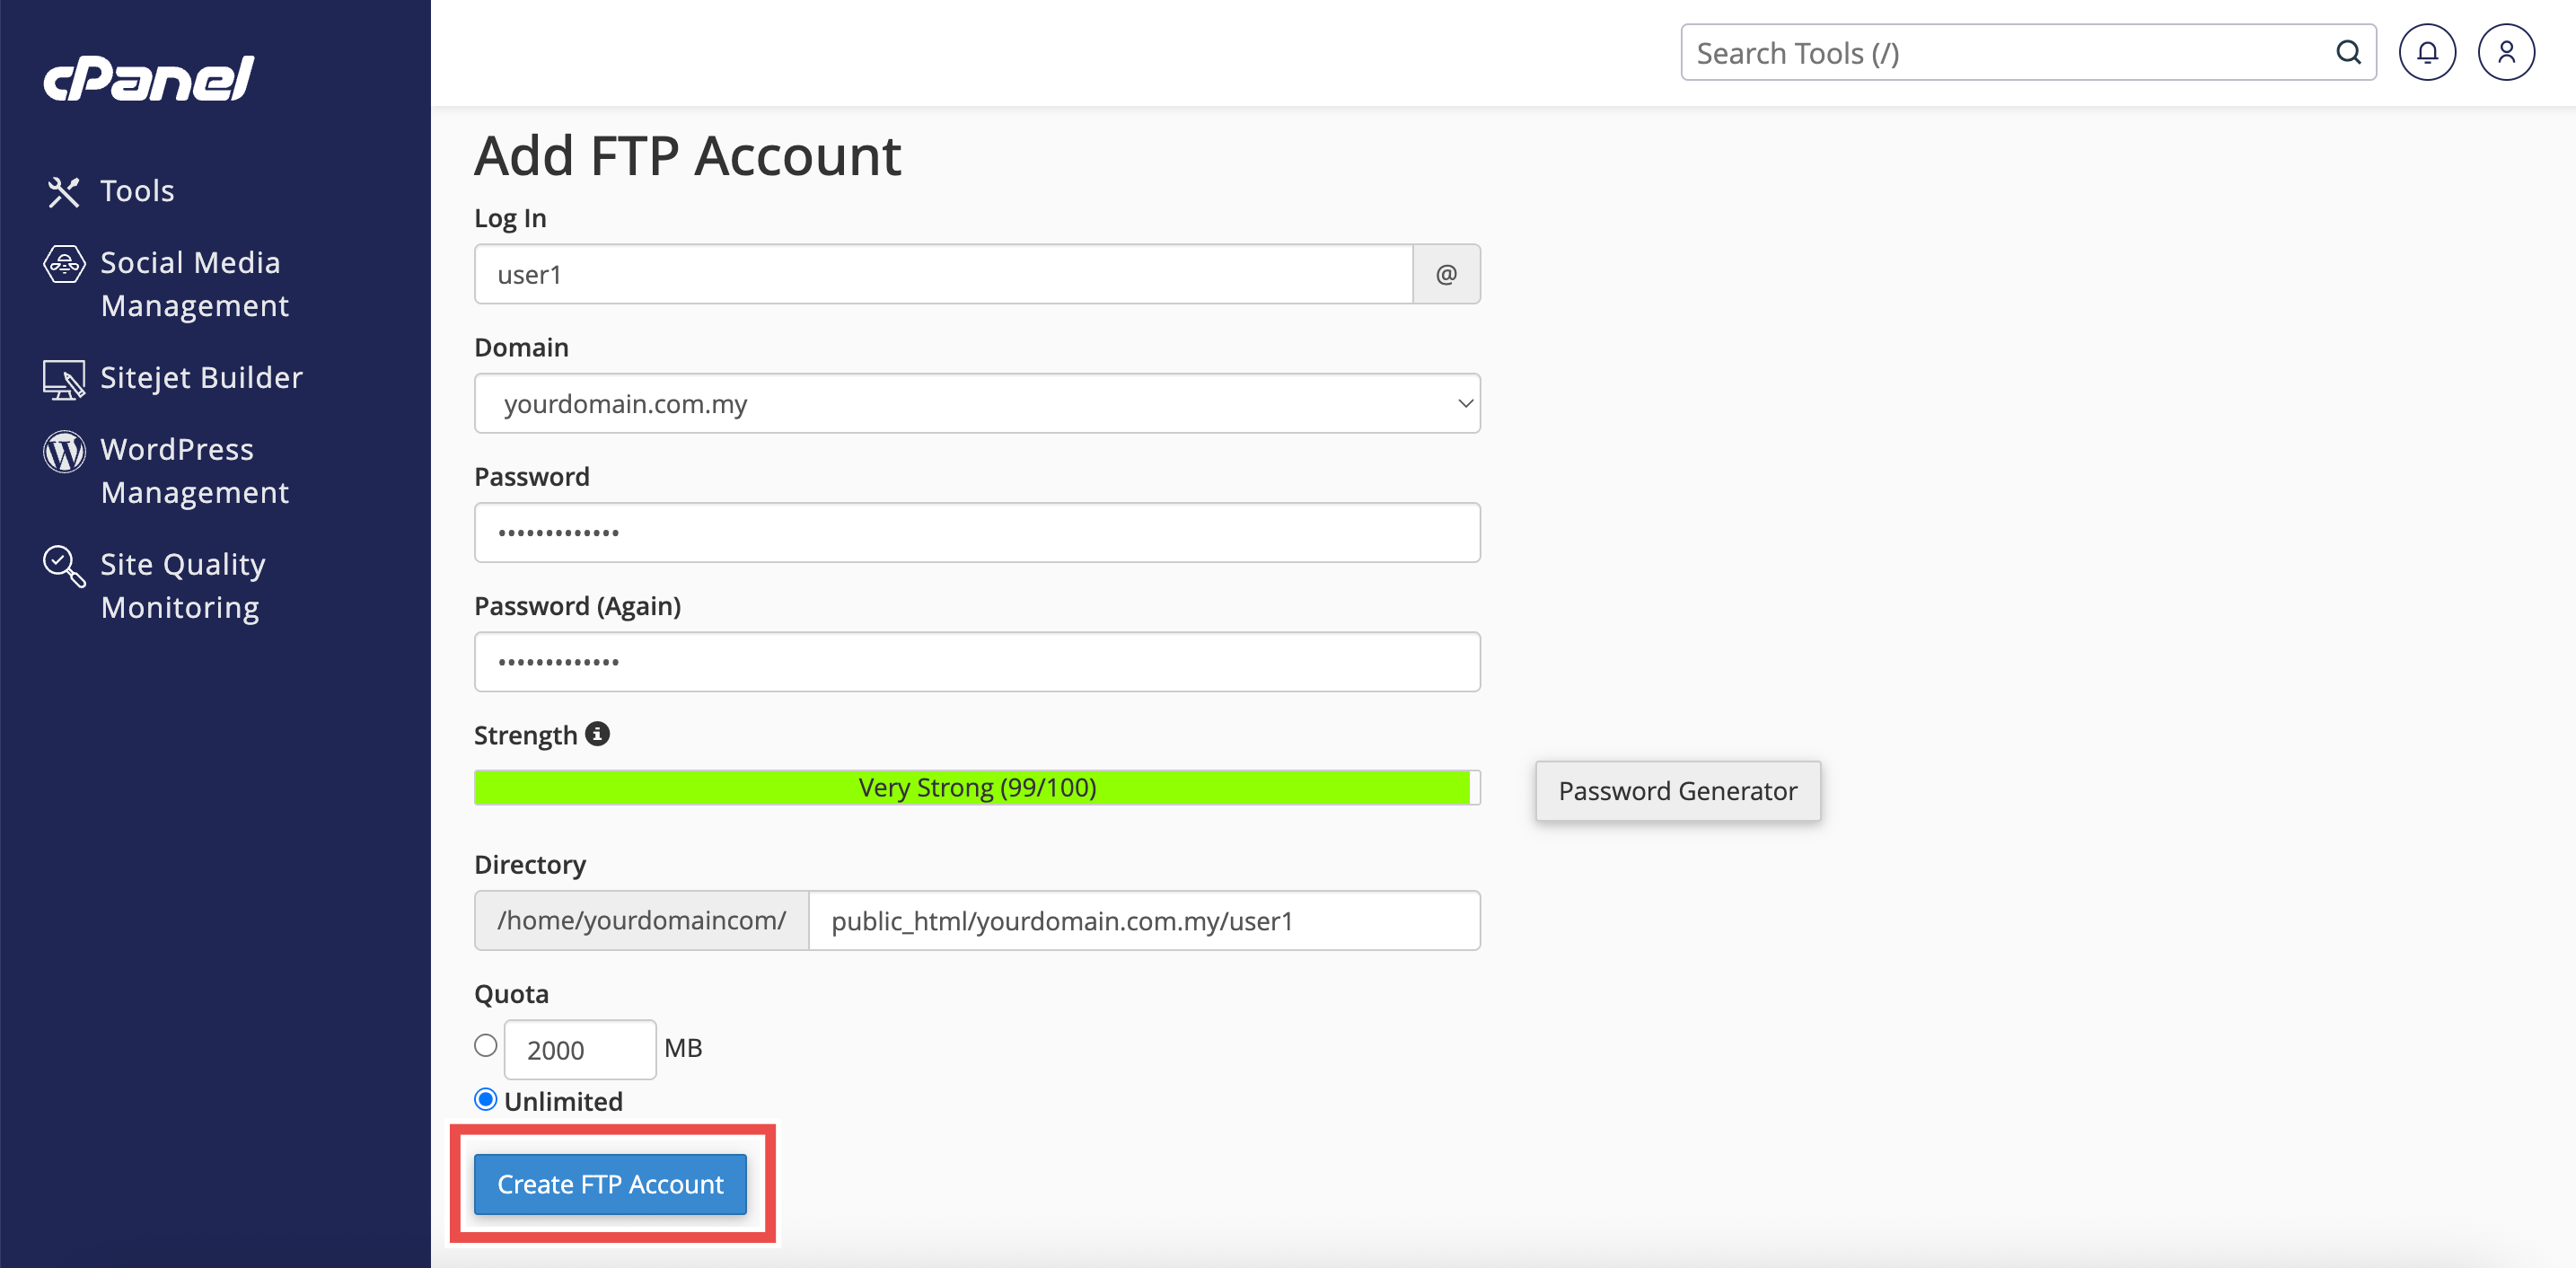The width and height of the screenshot is (2576, 1268).
Task: Click the Site Quality Monitoring magnifier icon
Action: coord(64,566)
